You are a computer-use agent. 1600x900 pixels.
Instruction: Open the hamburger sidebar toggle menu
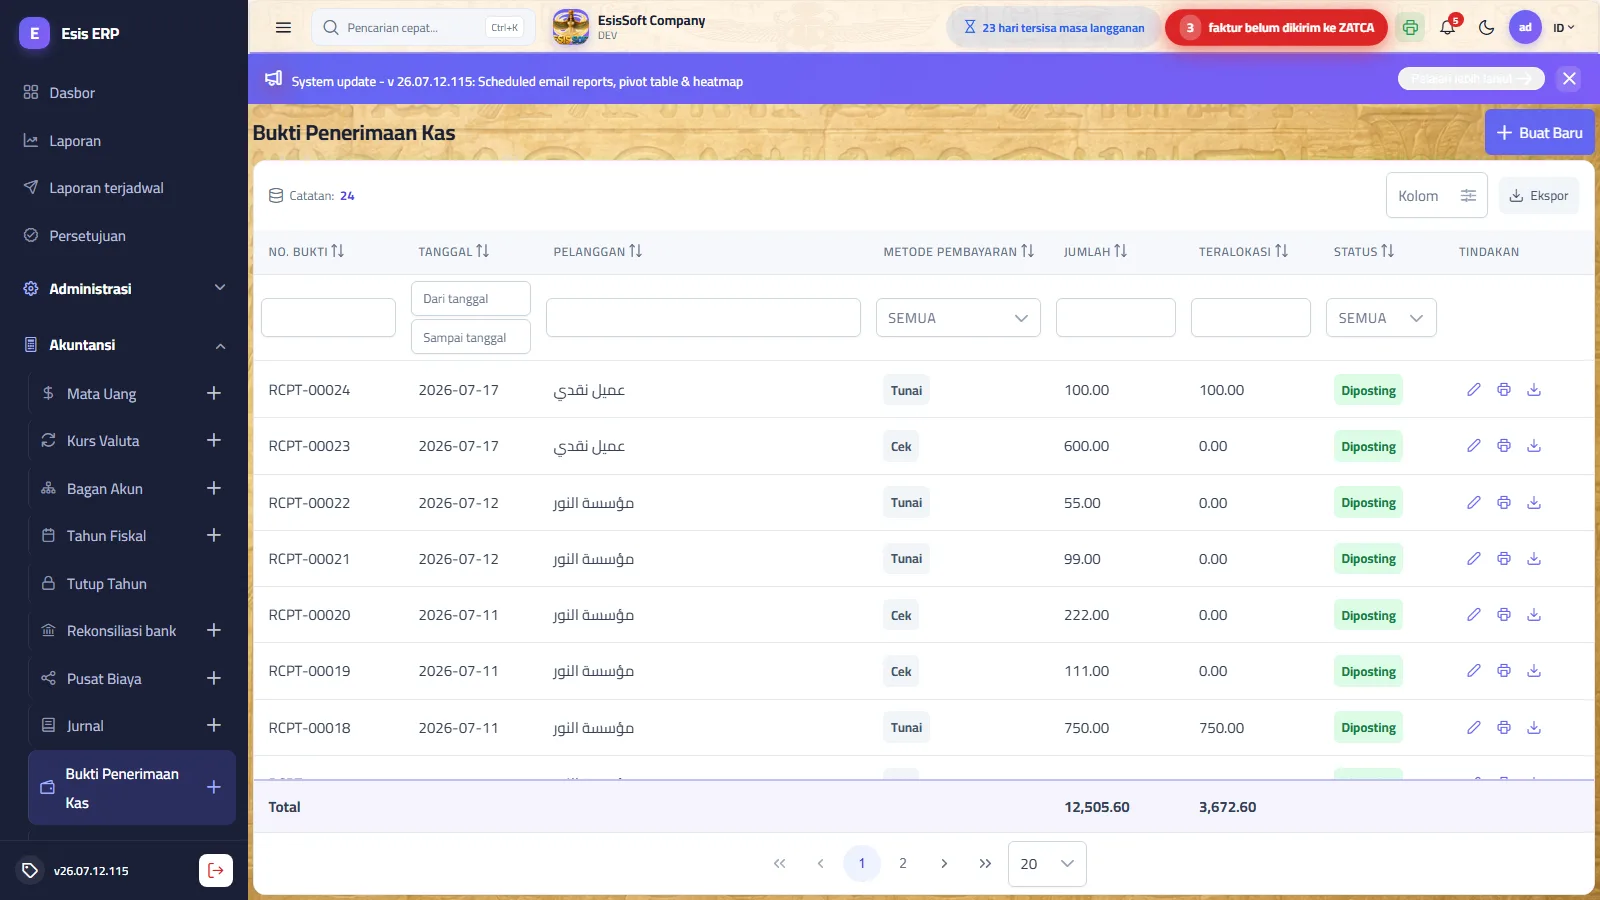tap(283, 28)
